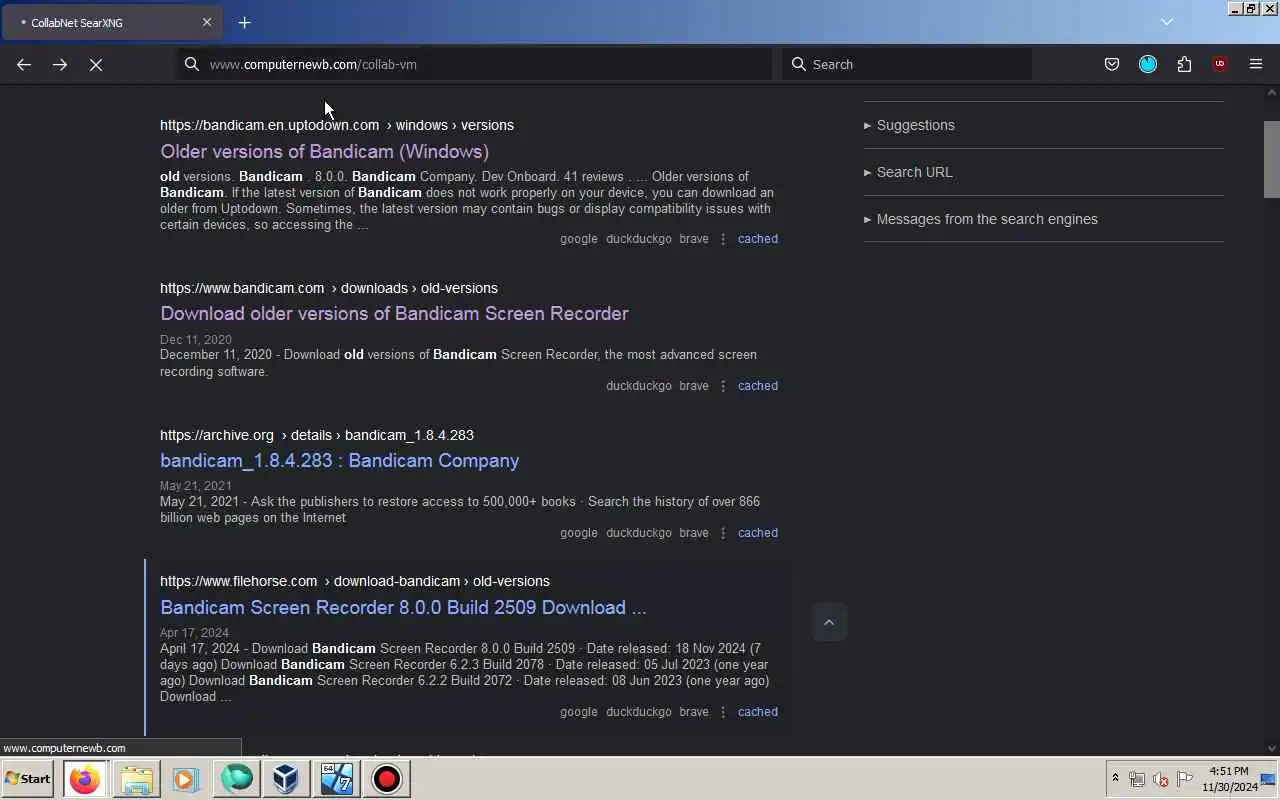Click the green globe browser taskbar icon
The height and width of the screenshot is (800, 1280).
[x=237, y=779]
